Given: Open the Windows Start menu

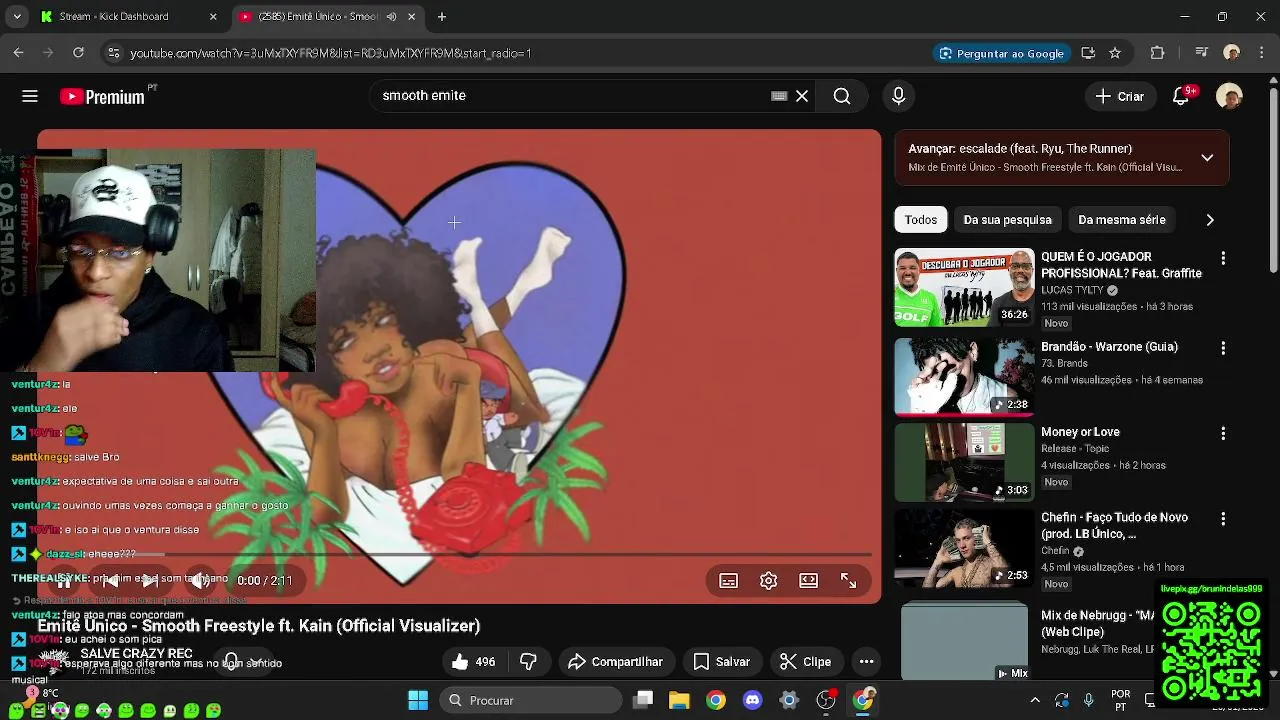Looking at the screenshot, I should (x=418, y=700).
